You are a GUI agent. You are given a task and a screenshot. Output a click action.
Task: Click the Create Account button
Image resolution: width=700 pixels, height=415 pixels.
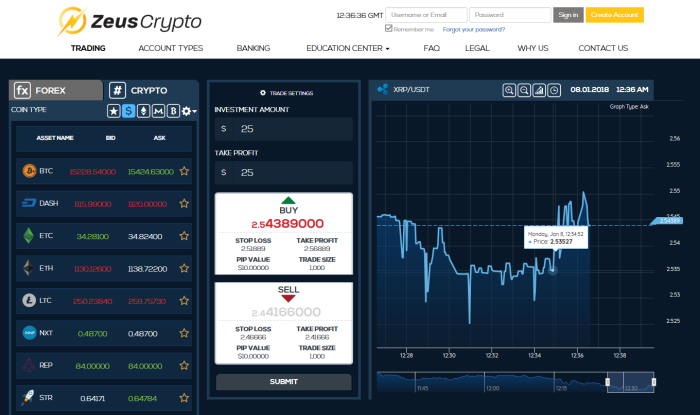coord(615,15)
